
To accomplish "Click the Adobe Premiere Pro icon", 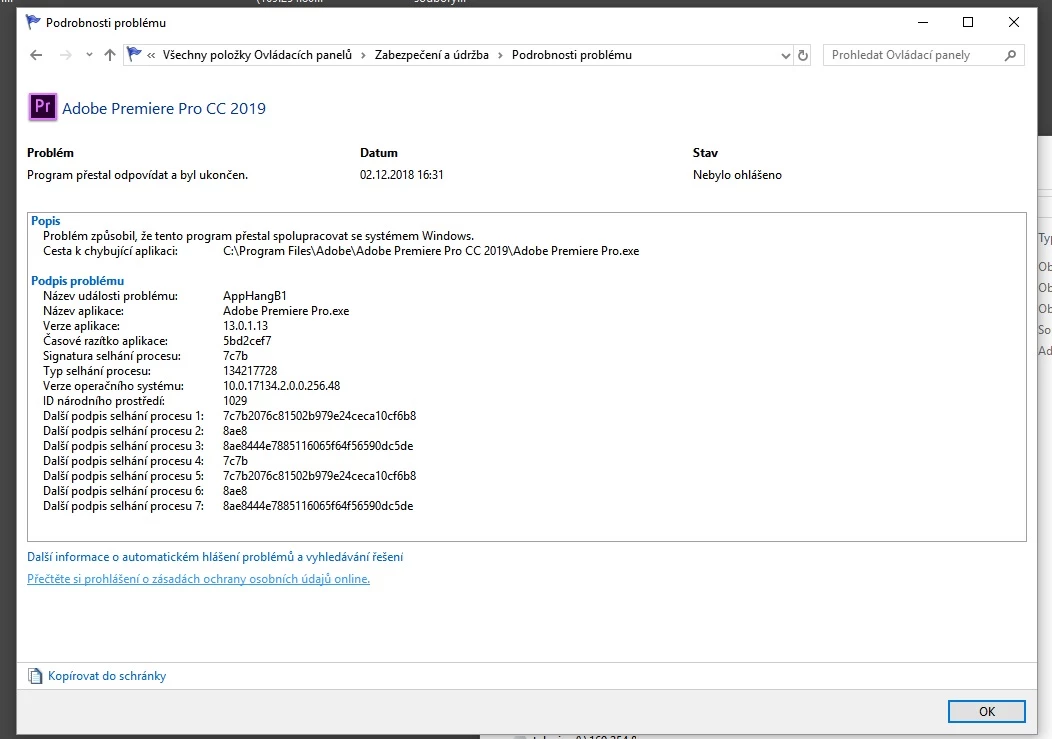I will click(x=42, y=107).
